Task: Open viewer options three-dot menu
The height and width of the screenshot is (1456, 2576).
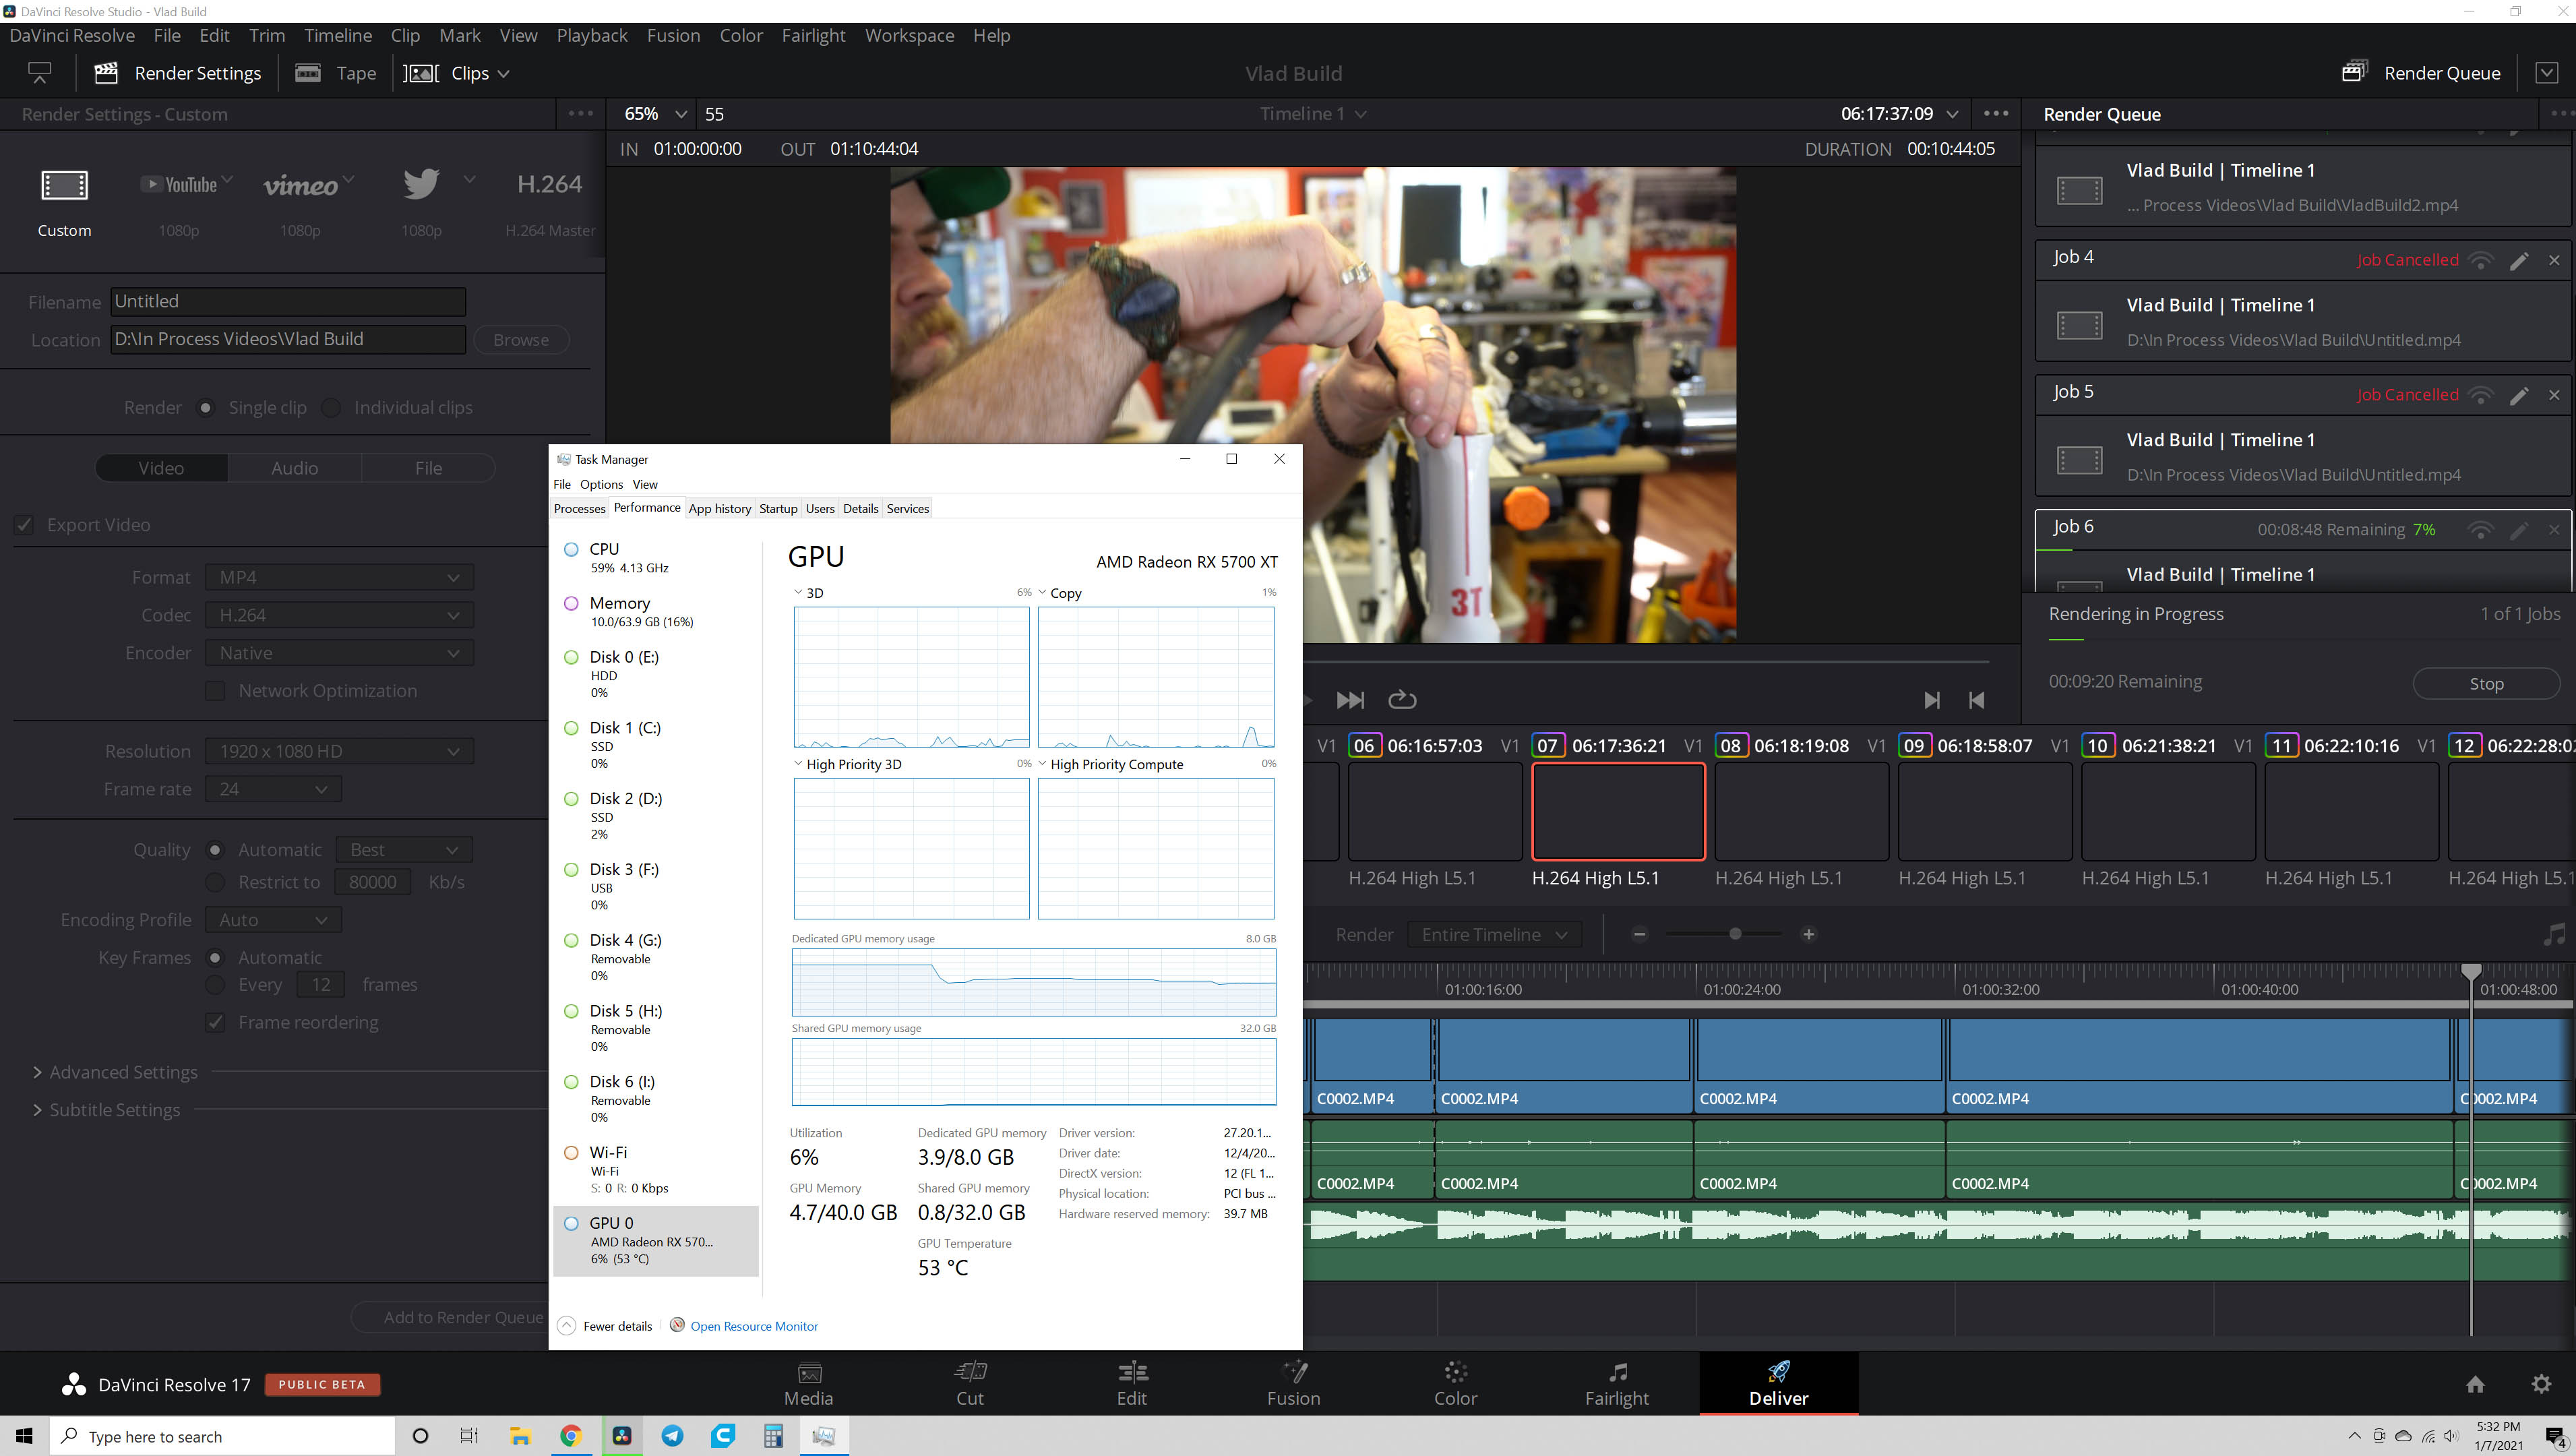Action: tap(1996, 114)
